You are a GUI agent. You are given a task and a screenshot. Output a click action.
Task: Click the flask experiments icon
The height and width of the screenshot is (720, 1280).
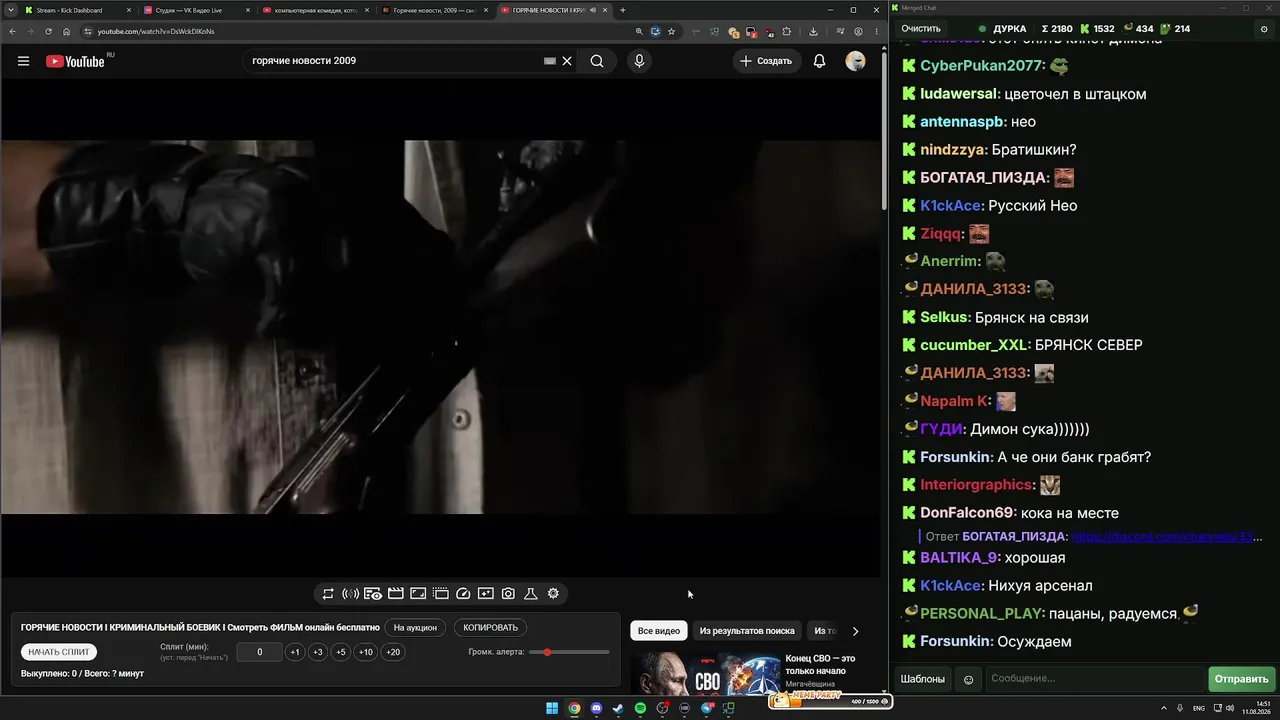coord(531,594)
